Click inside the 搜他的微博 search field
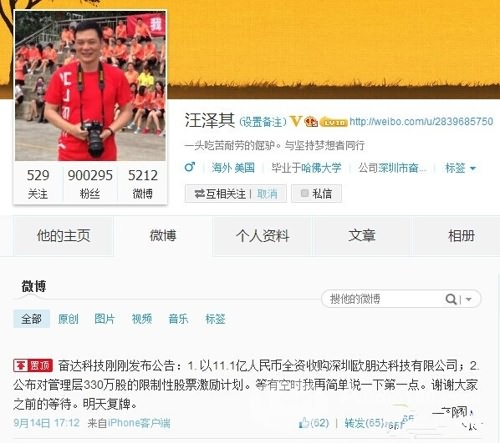500x443 pixels. 383,299
